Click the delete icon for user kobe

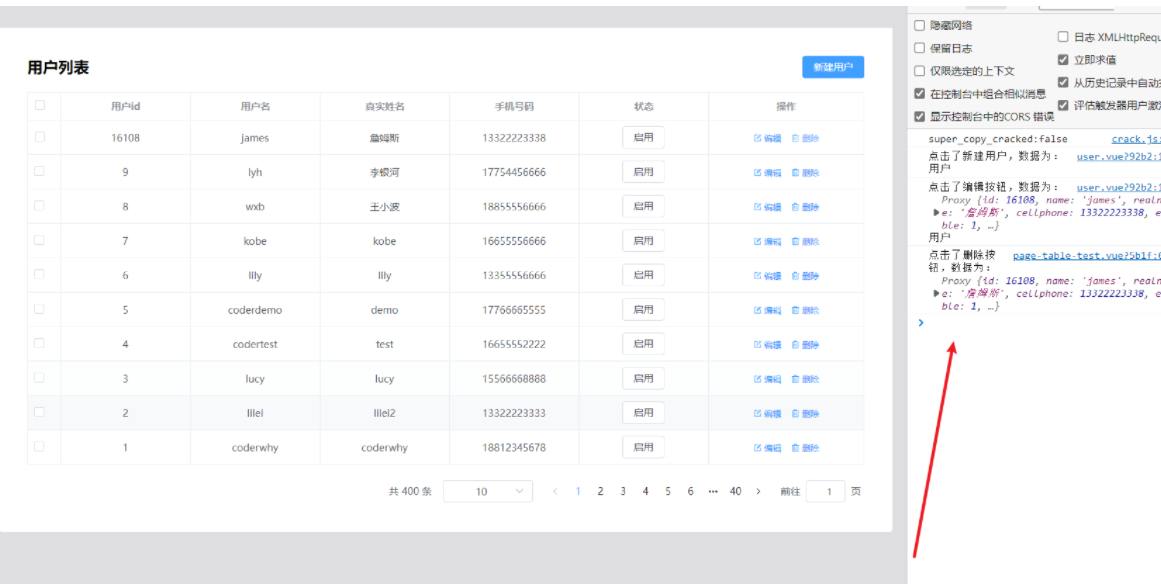[x=796, y=241]
